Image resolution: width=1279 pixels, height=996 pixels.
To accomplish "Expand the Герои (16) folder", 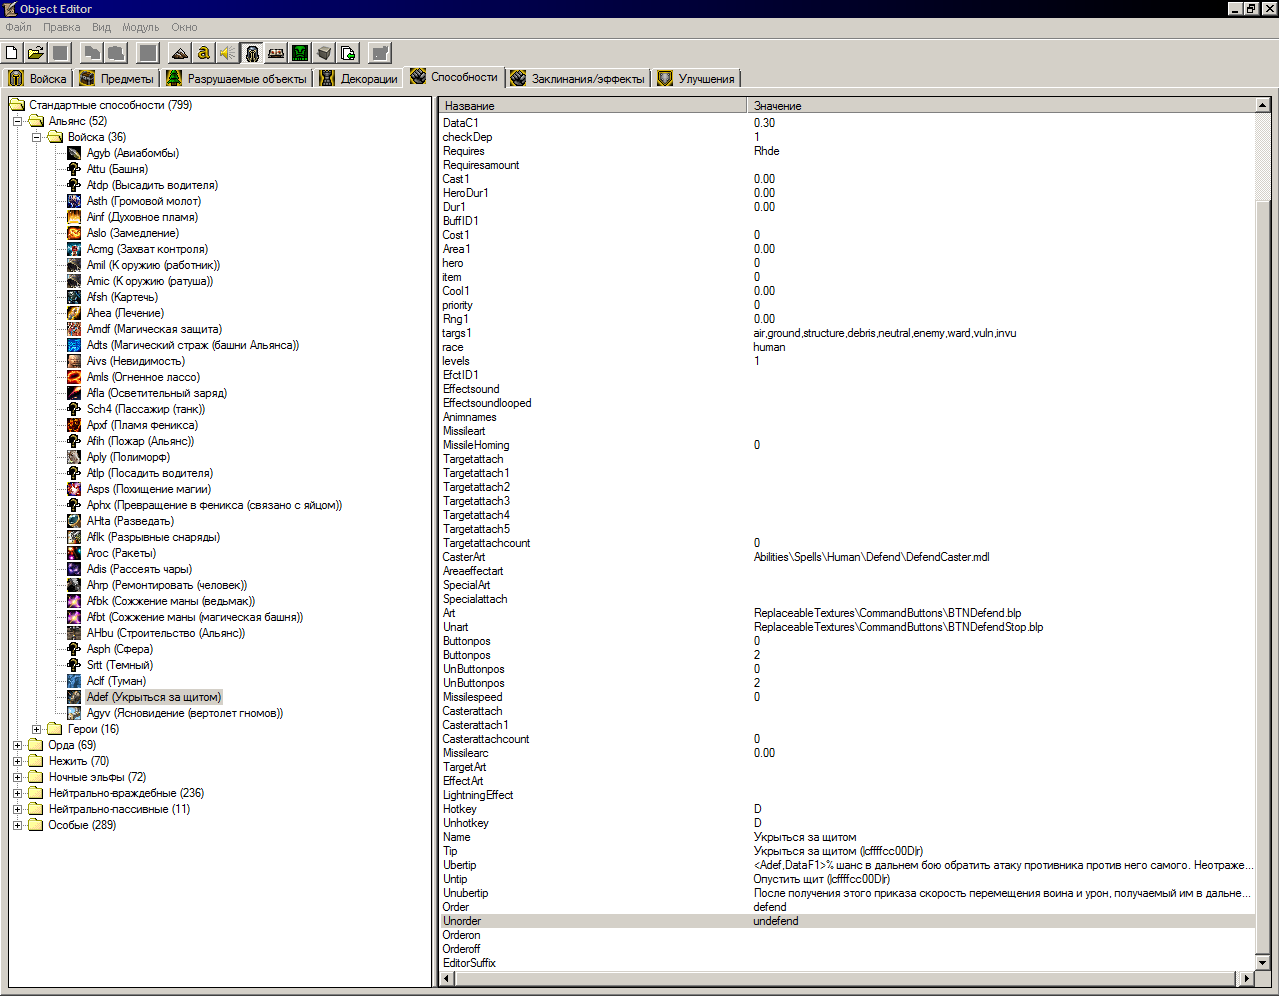I will 36,729.
